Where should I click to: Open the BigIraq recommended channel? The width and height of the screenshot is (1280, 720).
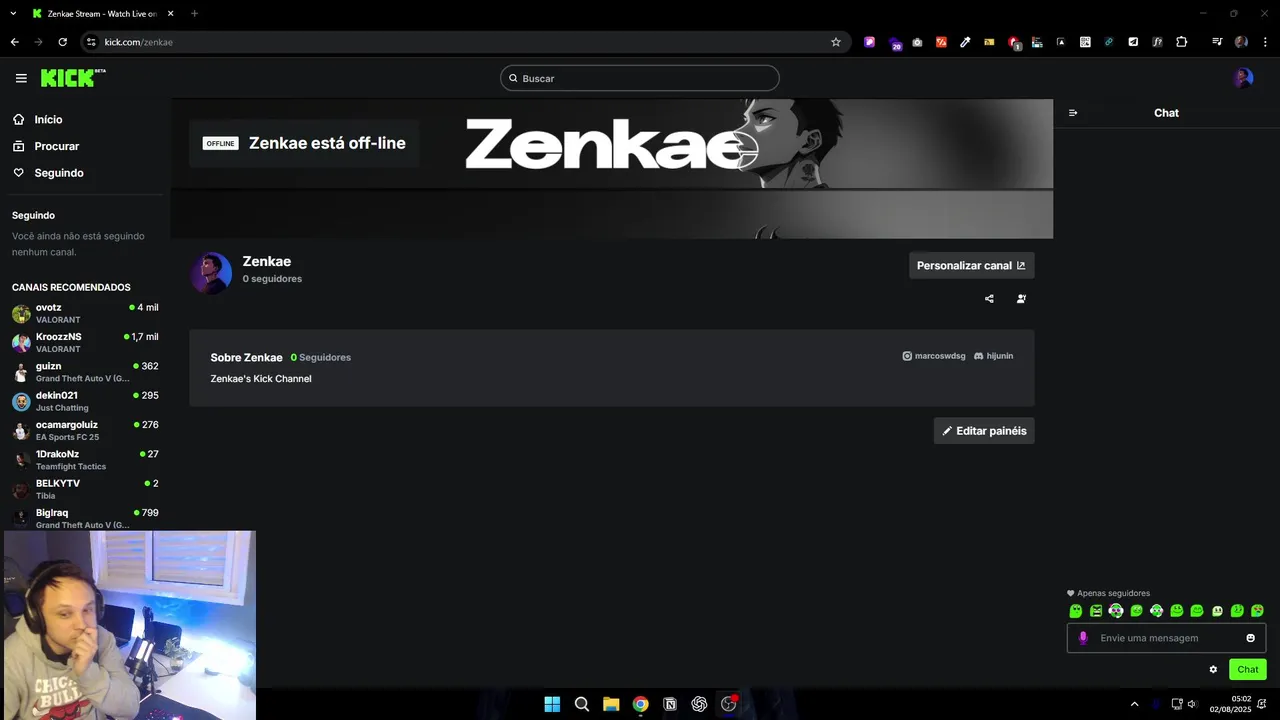(85, 518)
